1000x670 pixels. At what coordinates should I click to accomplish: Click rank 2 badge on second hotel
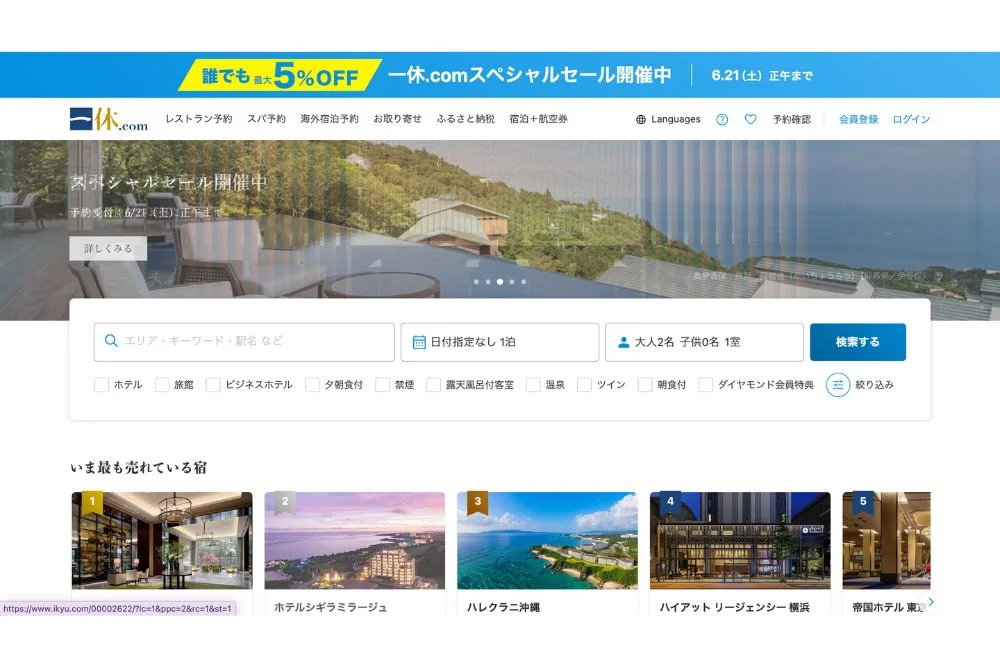coord(284,502)
